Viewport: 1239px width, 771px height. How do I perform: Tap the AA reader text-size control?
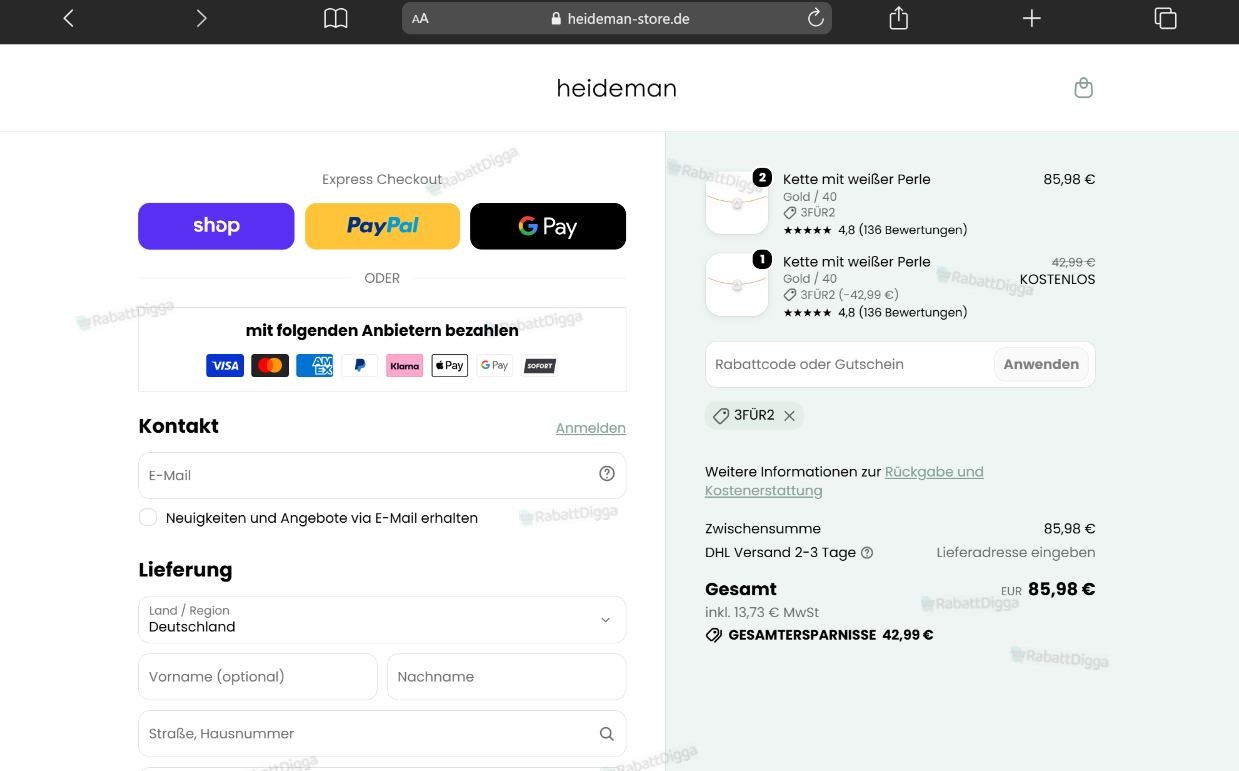(420, 18)
